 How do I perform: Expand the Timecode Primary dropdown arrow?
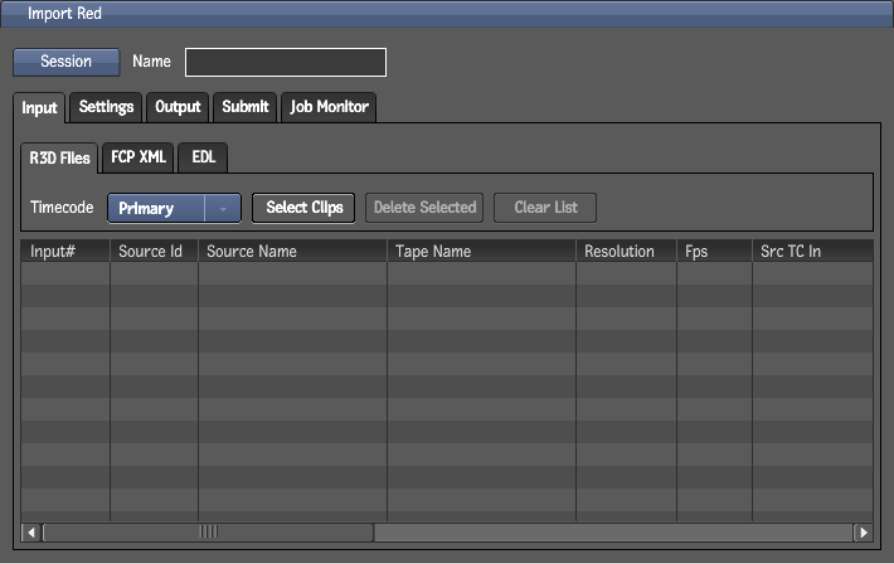pyautogui.click(x=223, y=208)
